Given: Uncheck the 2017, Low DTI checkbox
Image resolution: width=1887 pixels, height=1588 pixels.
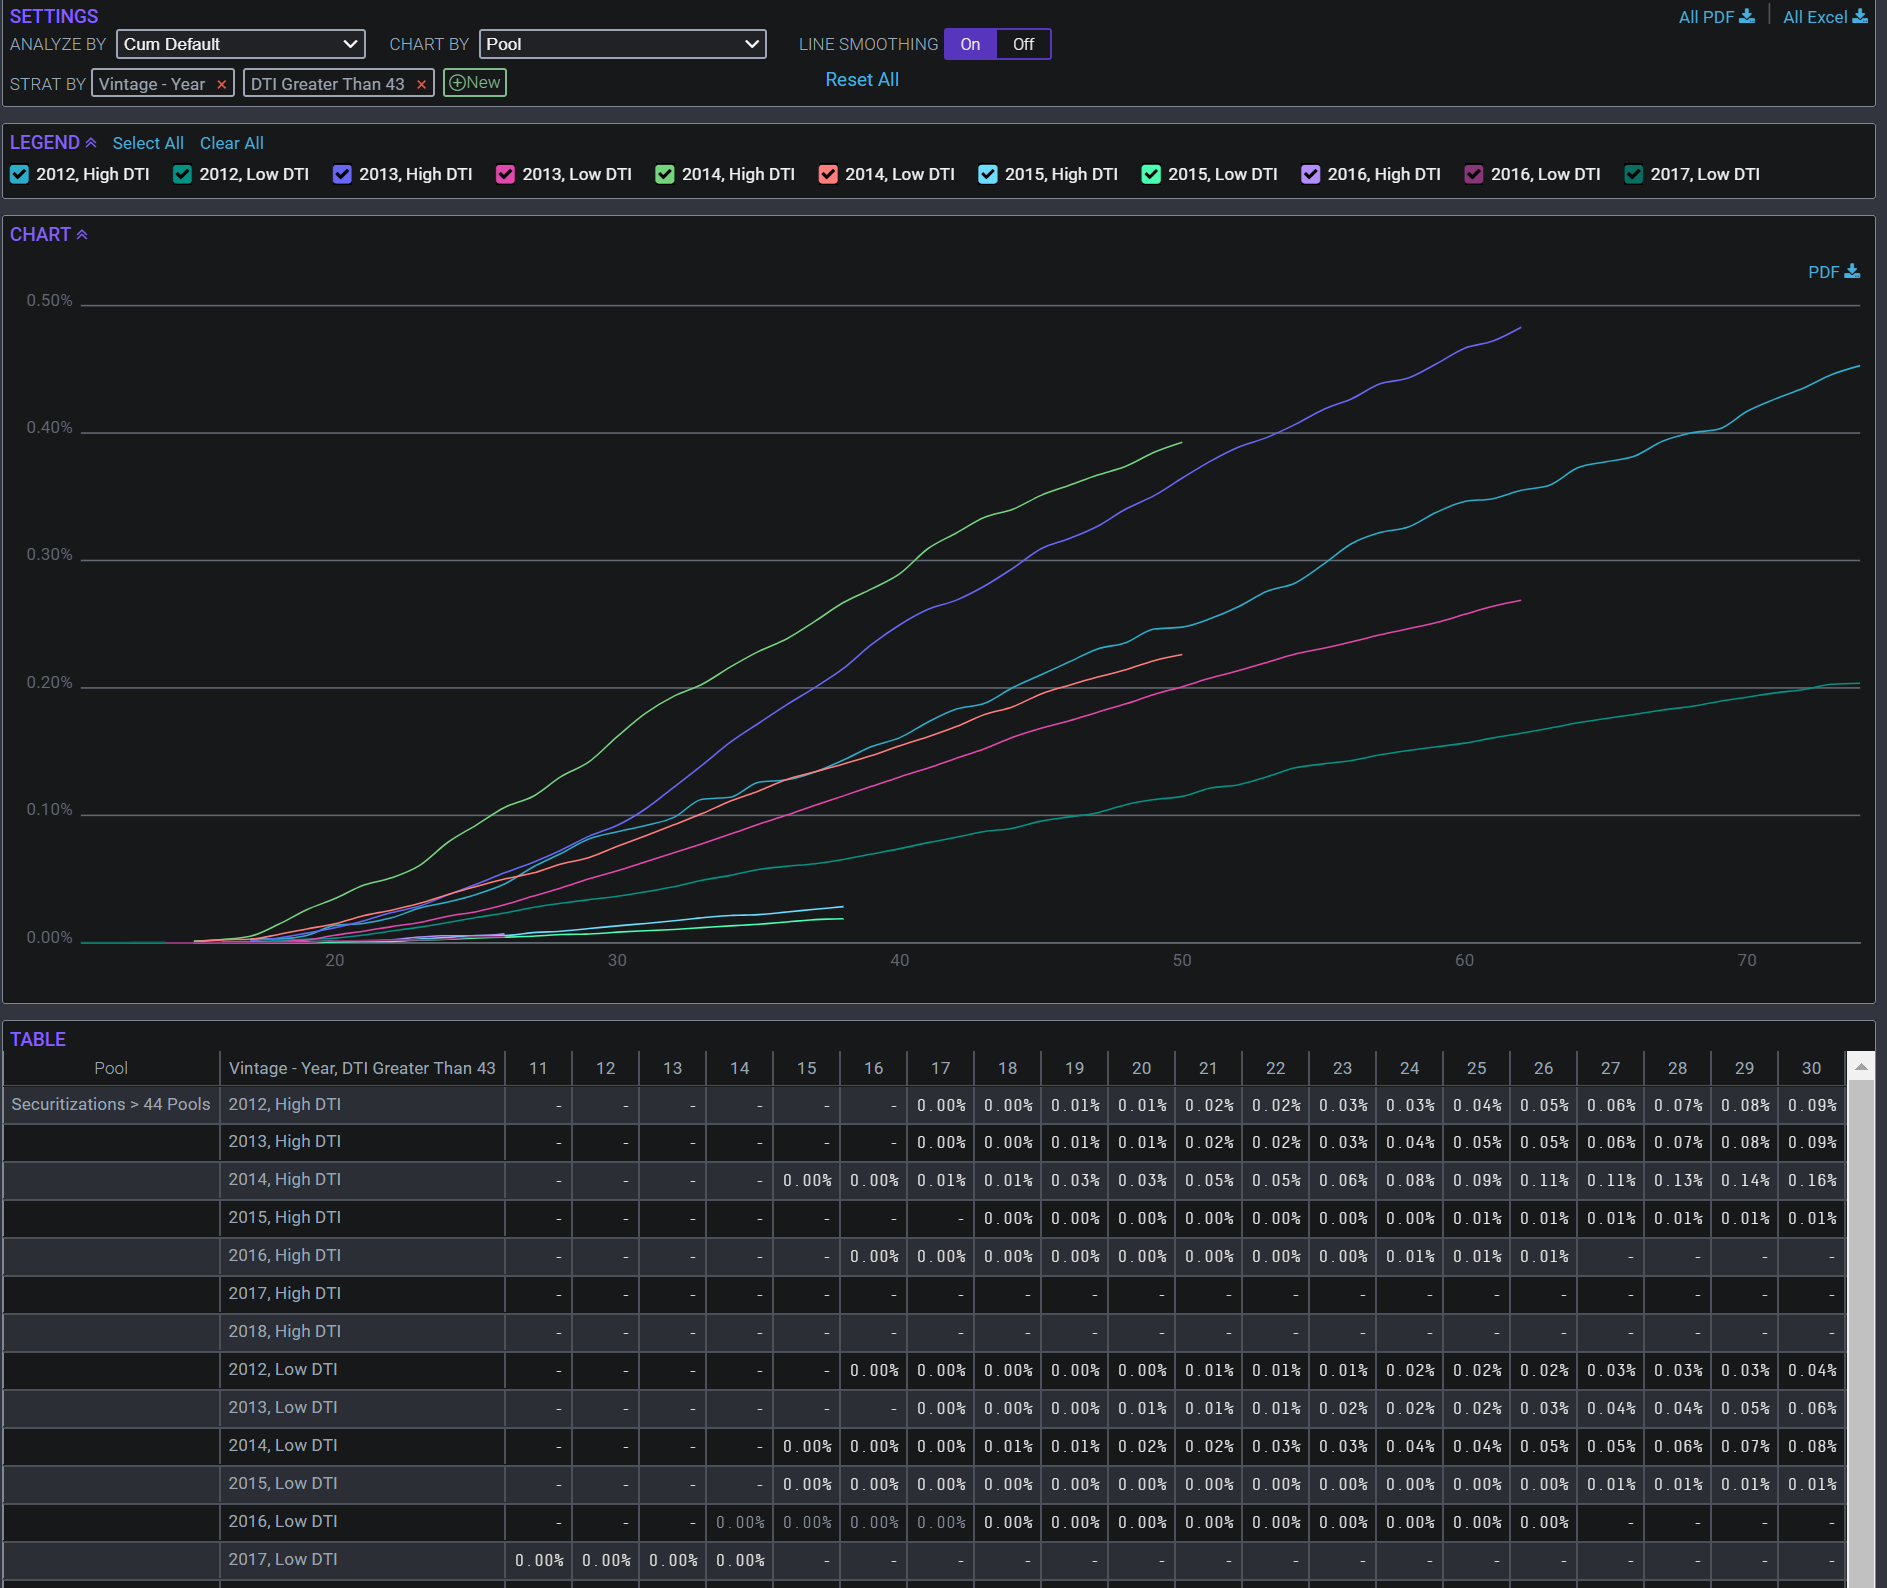Looking at the screenshot, I should click(x=1634, y=174).
